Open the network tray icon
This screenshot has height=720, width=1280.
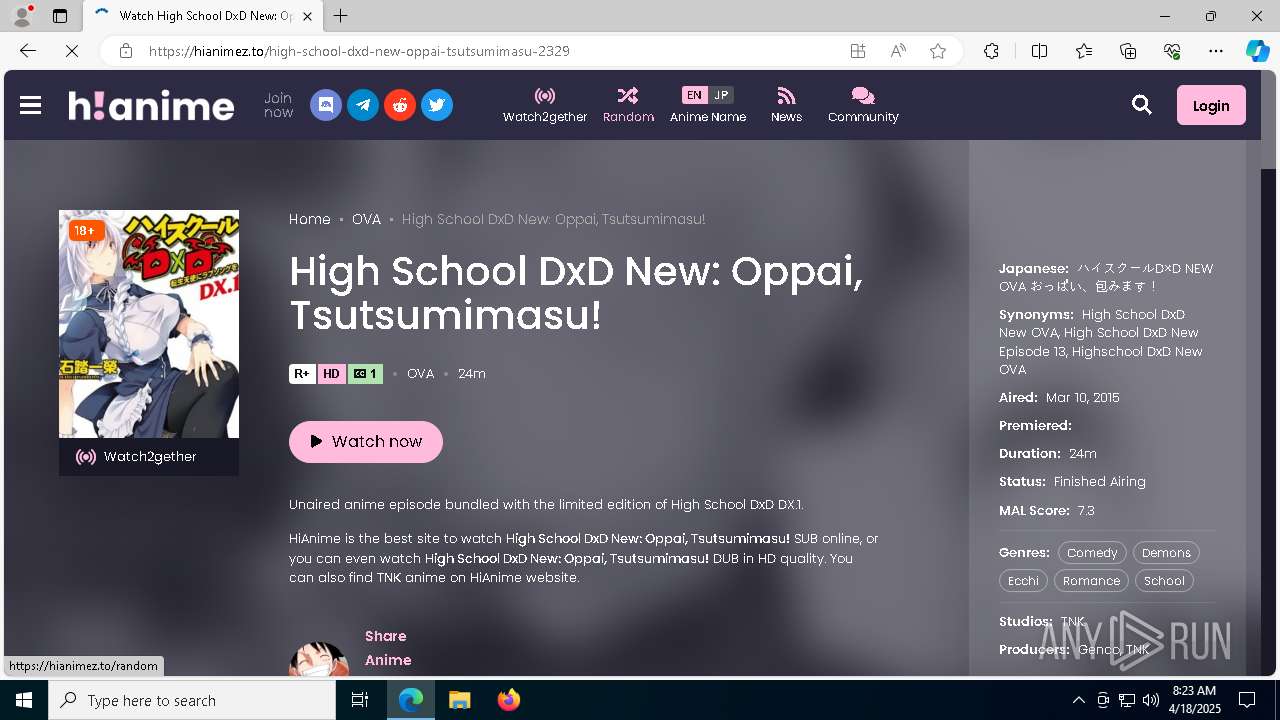(x=1126, y=700)
